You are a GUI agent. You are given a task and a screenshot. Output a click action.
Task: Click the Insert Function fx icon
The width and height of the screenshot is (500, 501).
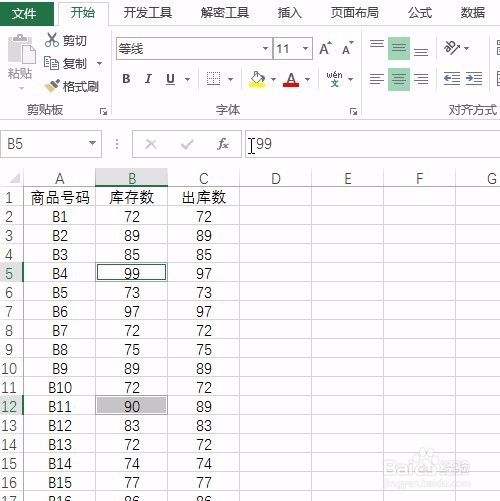(x=223, y=144)
